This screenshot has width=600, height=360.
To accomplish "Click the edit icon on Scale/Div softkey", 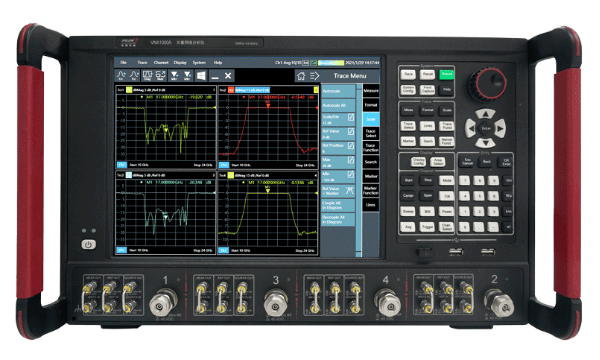I will 351,117.
